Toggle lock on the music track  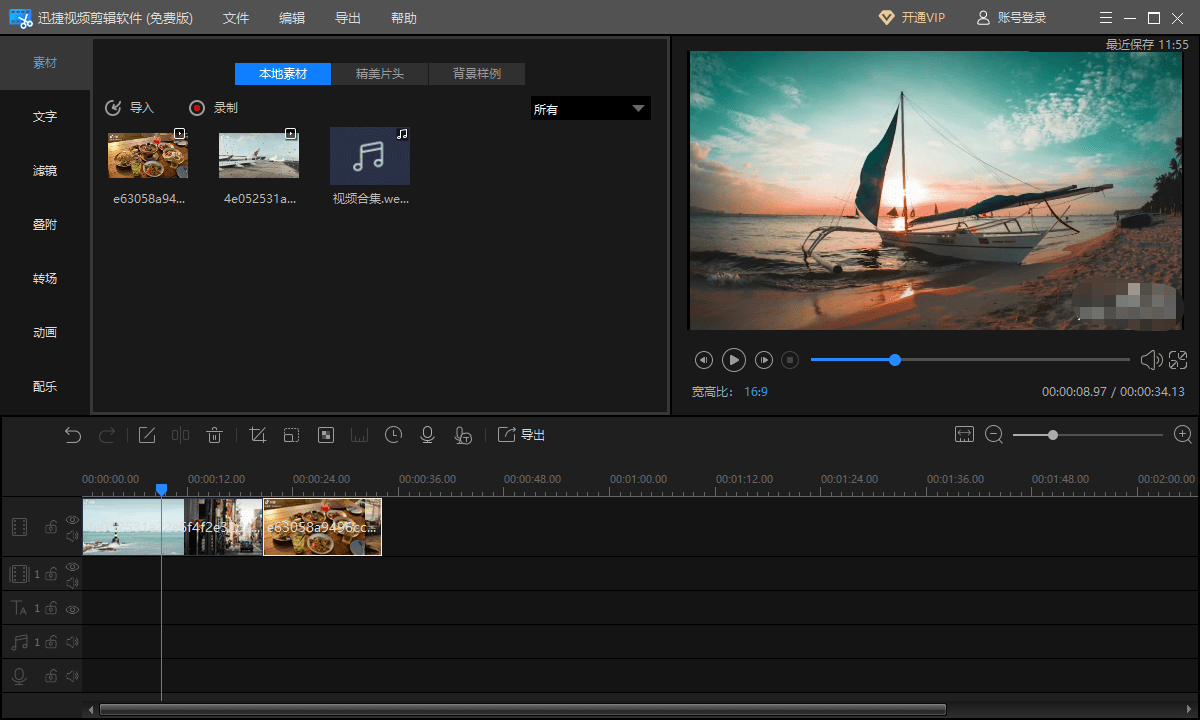click(51, 642)
